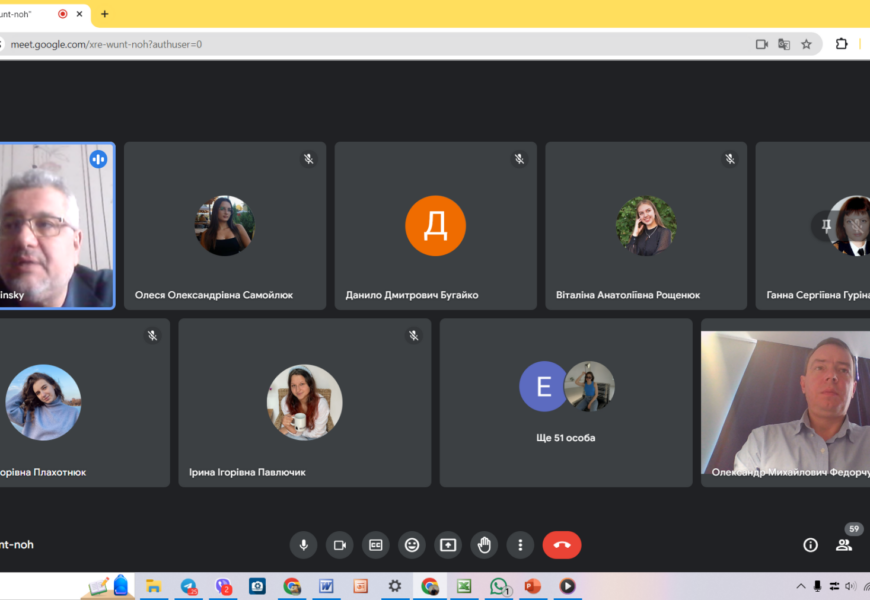Open the Chrome extensions puzzle icon
Image resolution: width=870 pixels, height=600 pixels.
[x=841, y=44]
